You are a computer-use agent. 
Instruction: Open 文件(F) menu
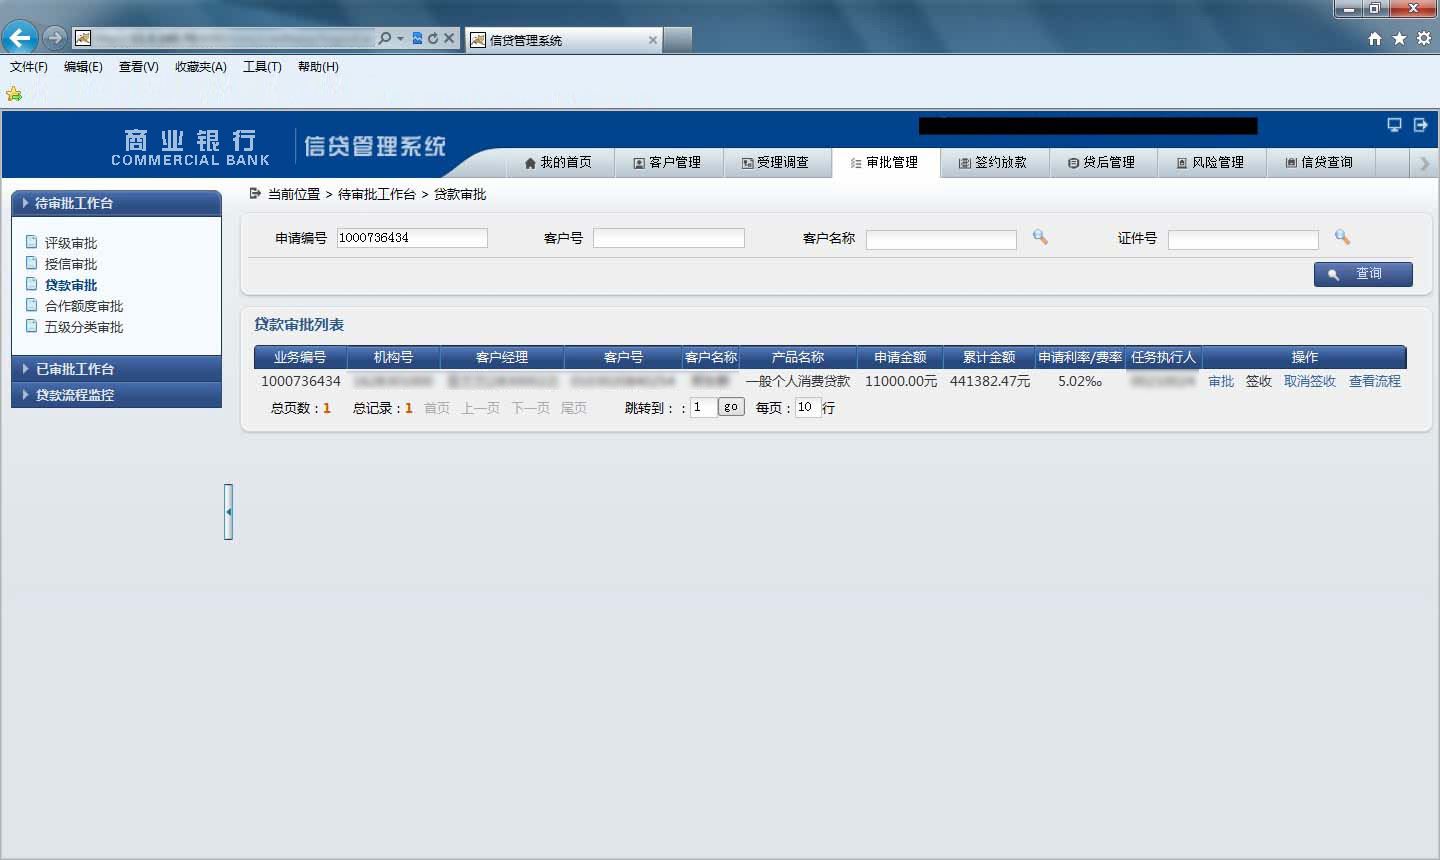(29, 67)
